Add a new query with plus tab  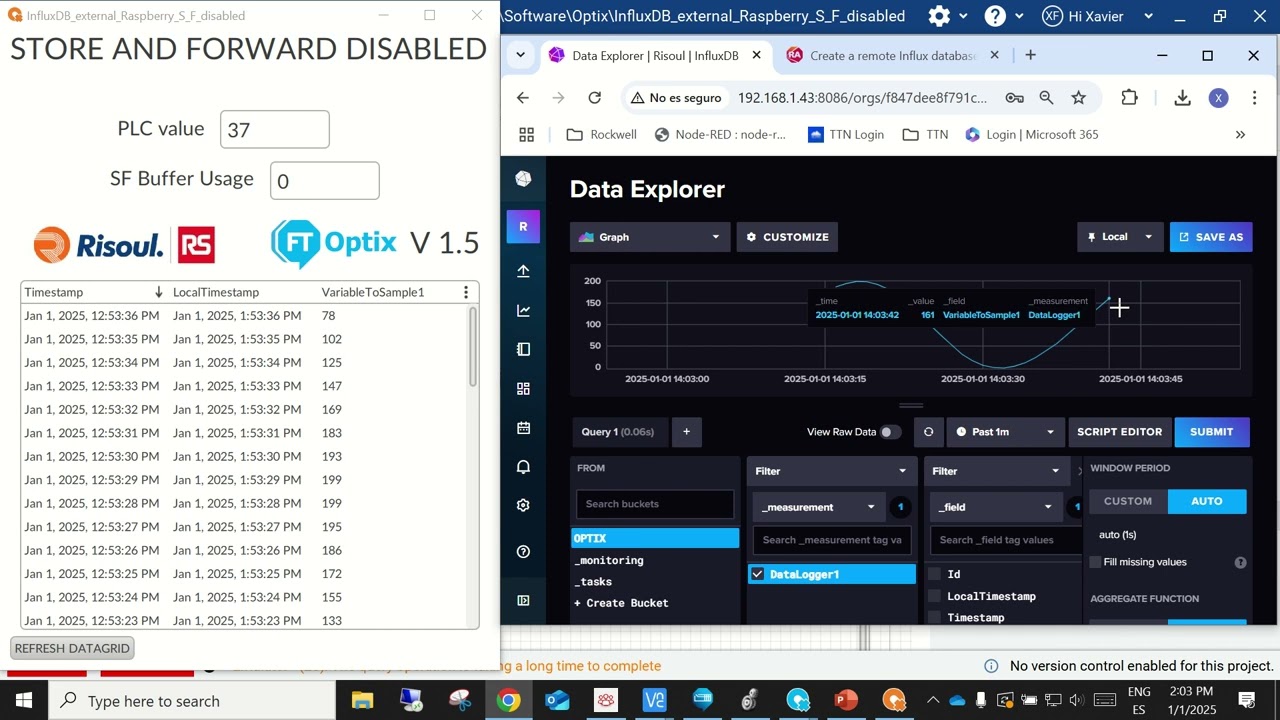[x=686, y=432]
